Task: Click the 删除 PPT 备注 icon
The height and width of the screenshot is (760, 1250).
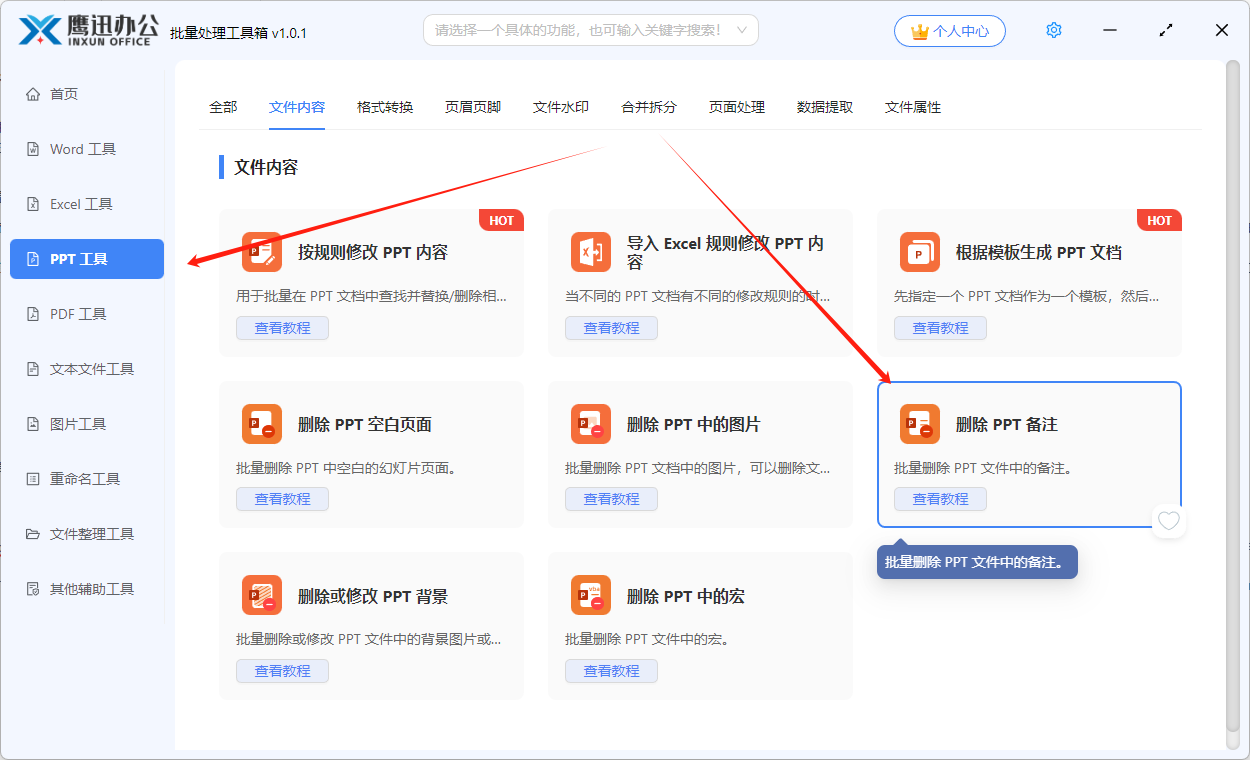Action: tap(919, 424)
